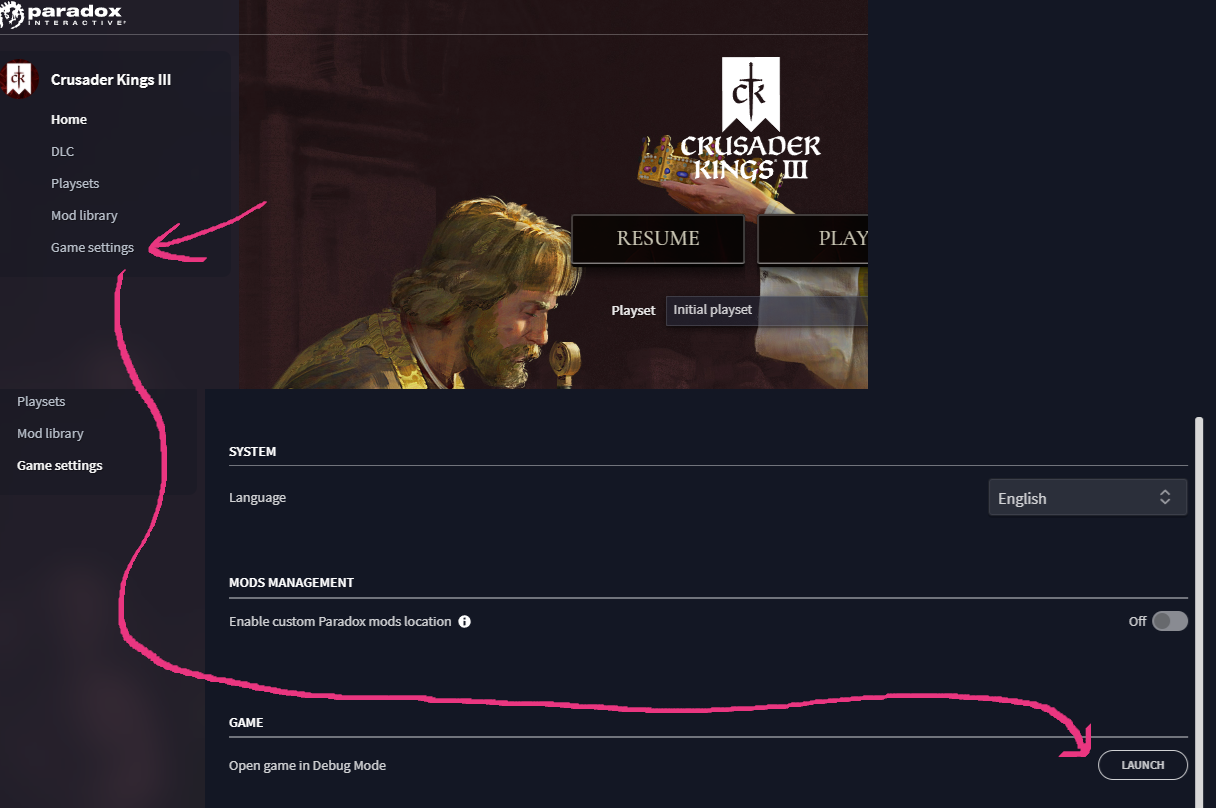Select the bold Game settings entry

pyautogui.click(x=60, y=465)
